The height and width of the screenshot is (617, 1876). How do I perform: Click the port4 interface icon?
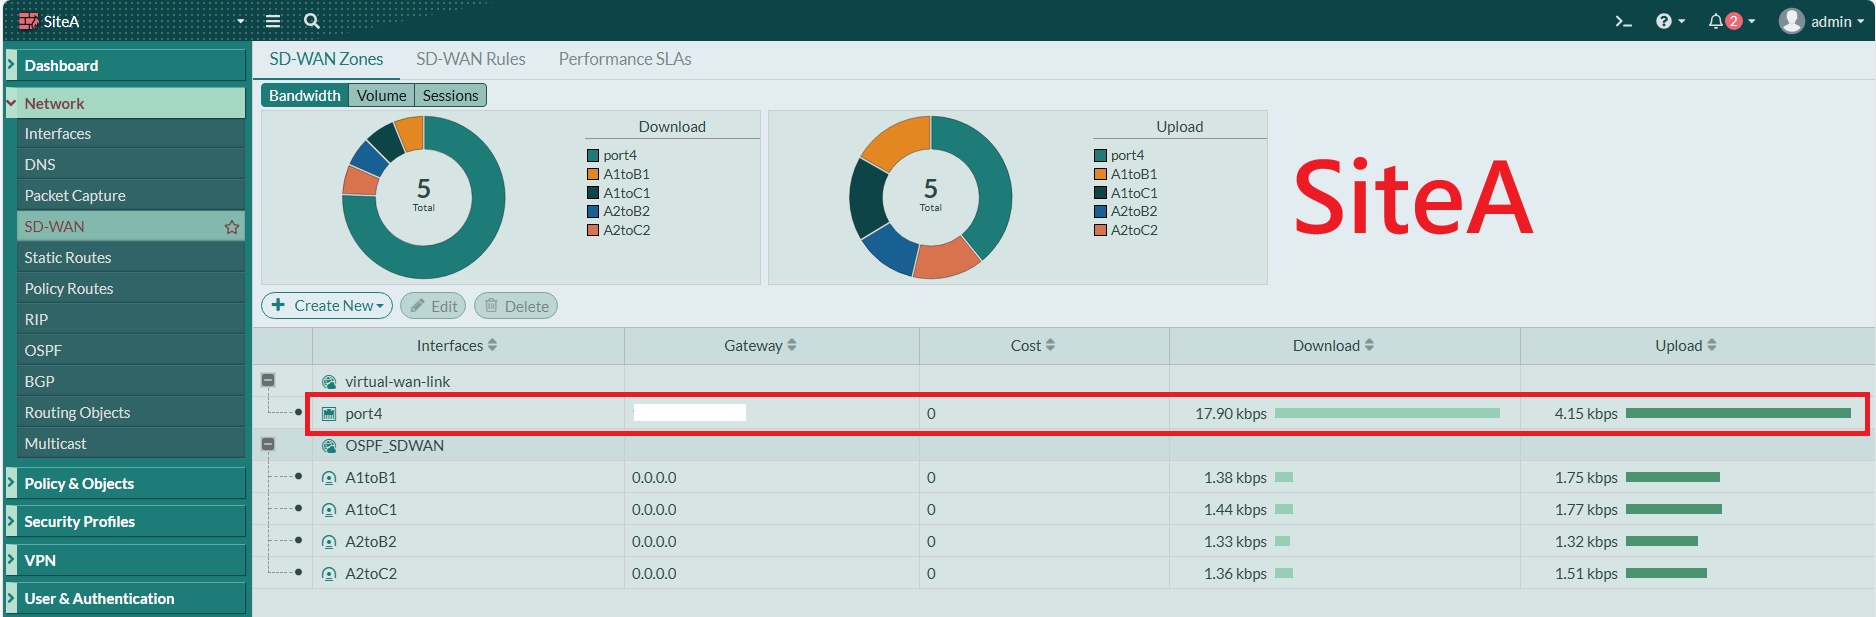[x=329, y=414]
